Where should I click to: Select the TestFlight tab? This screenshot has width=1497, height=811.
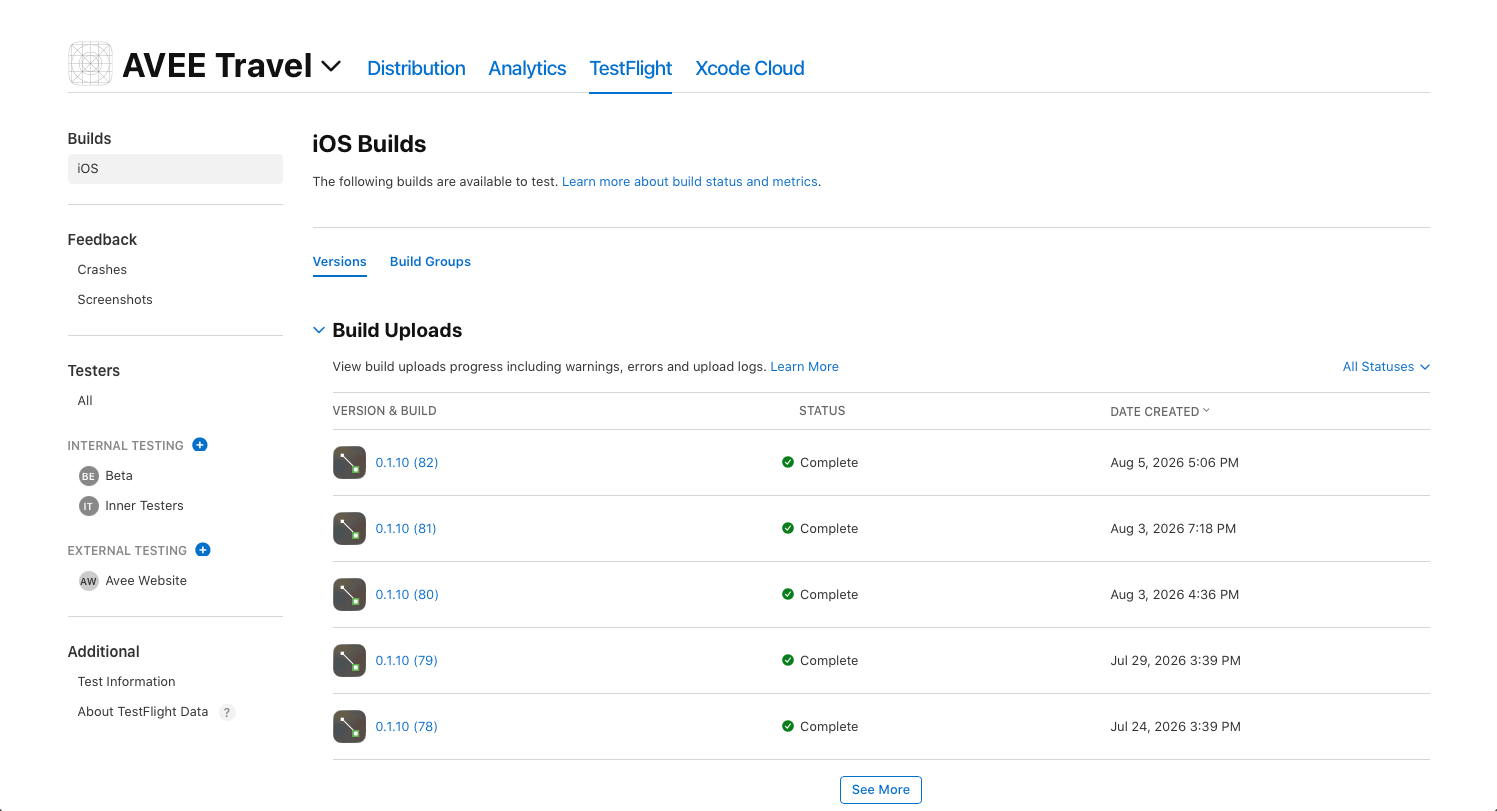pyautogui.click(x=630, y=68)
